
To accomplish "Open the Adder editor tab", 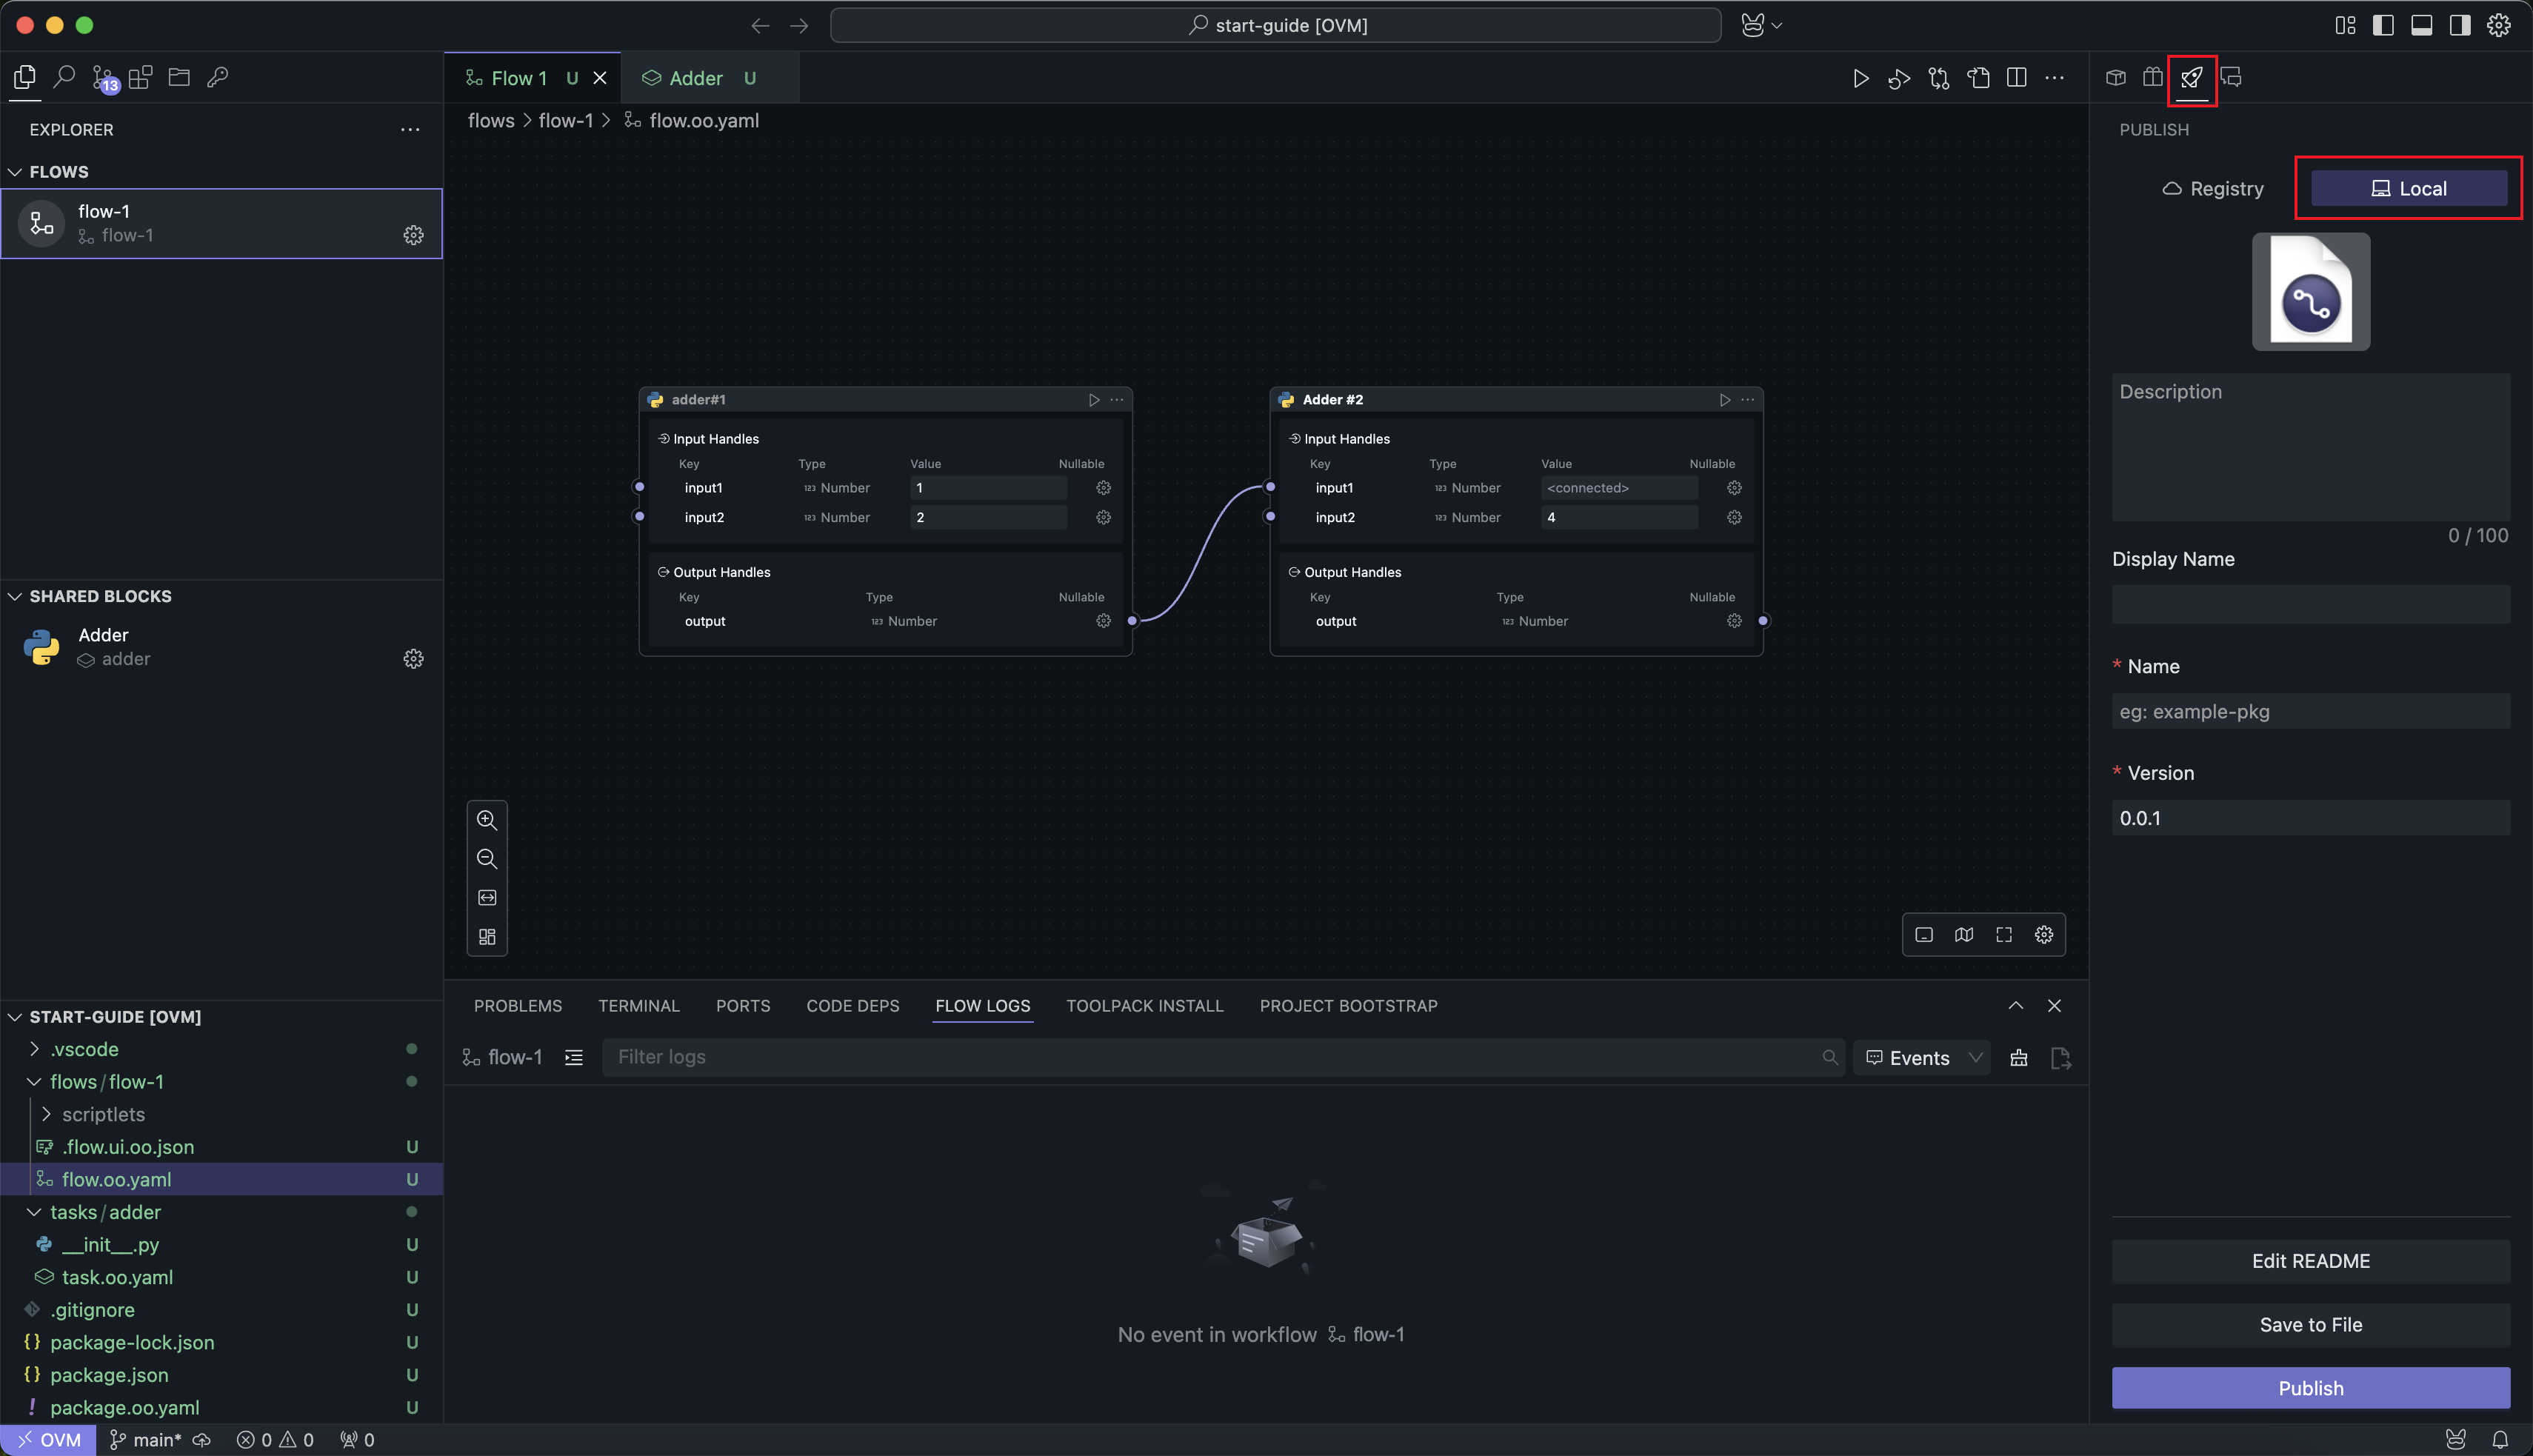I will 696,78.
